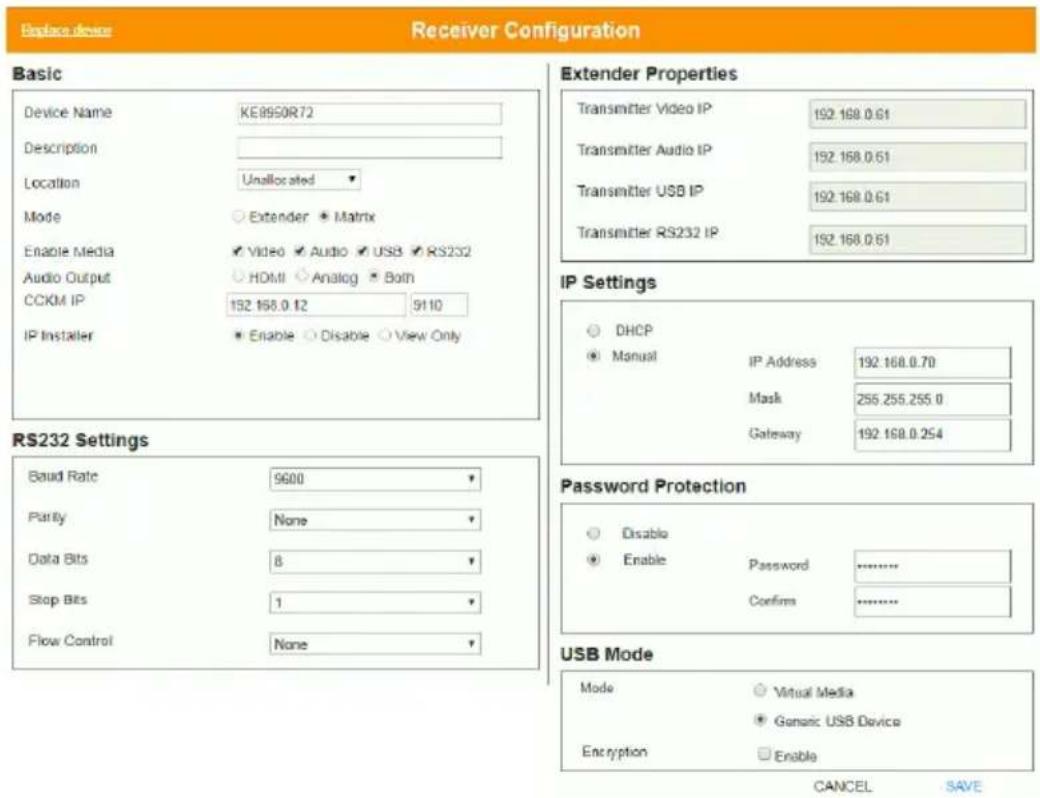Toggle the Audio media checkbox
1040x798 pixels.
(x=300, y=251)
